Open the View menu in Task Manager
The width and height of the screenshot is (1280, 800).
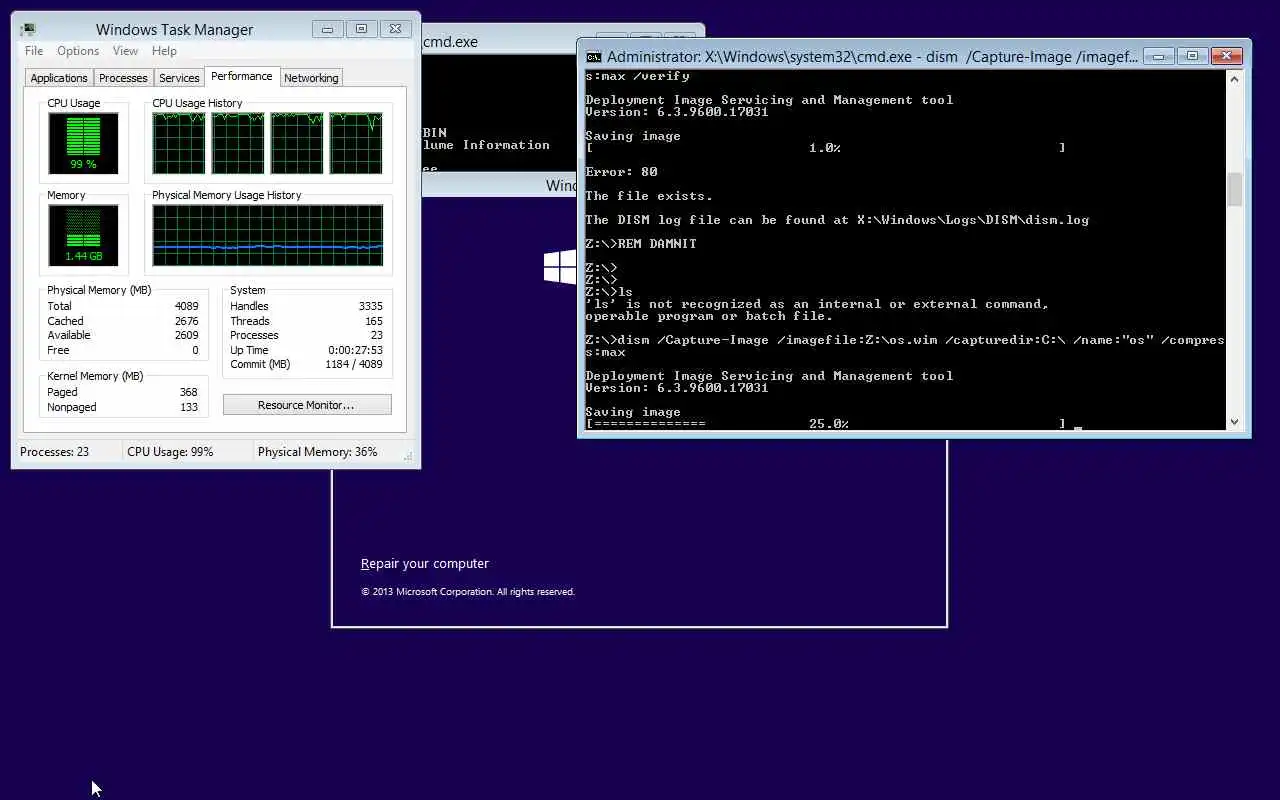[125, 51]
